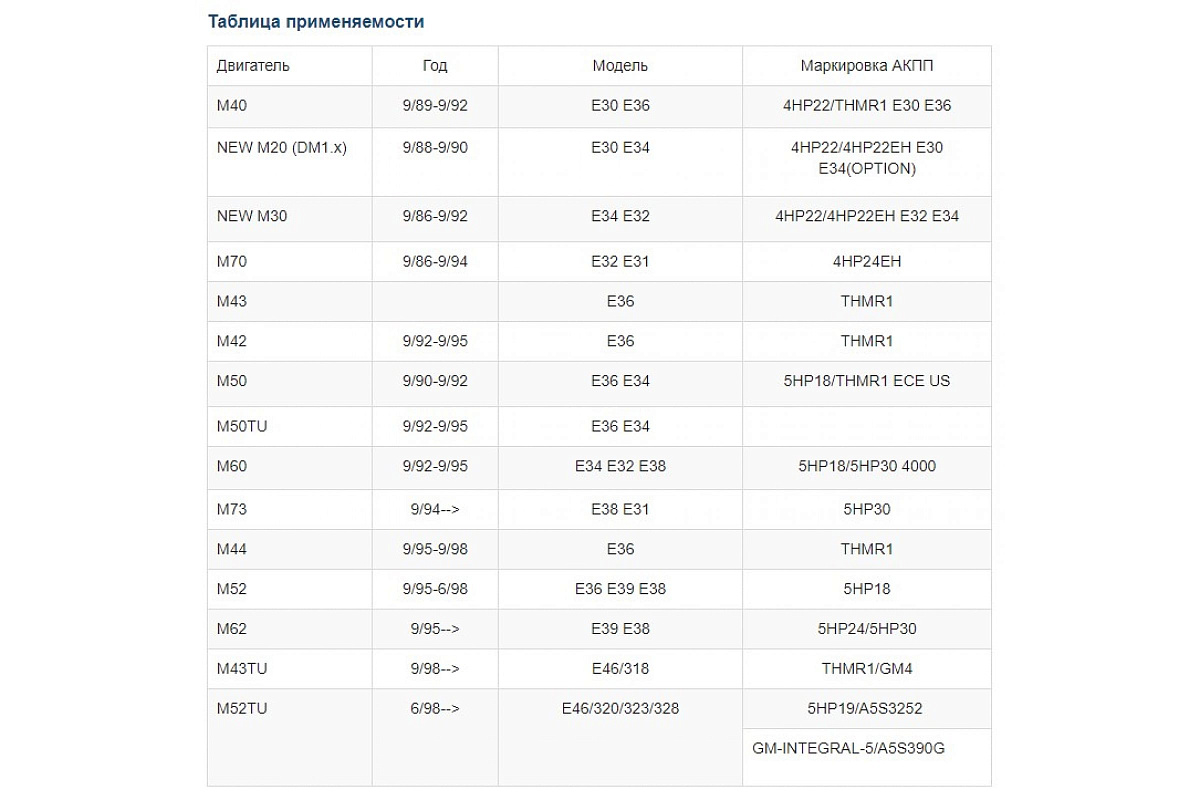Click the 9/95-6/98 year cell
1200x800 pixels.
click(435, 589)
